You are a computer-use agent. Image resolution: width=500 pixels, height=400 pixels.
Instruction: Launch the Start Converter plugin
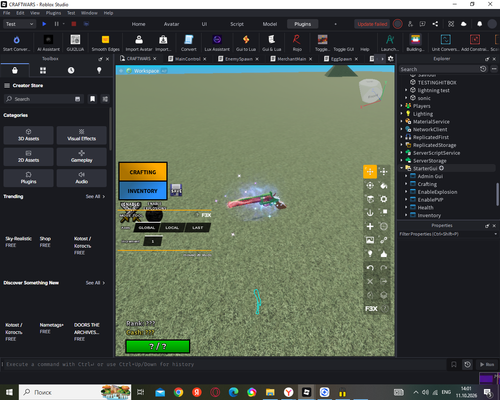(16, 43)
